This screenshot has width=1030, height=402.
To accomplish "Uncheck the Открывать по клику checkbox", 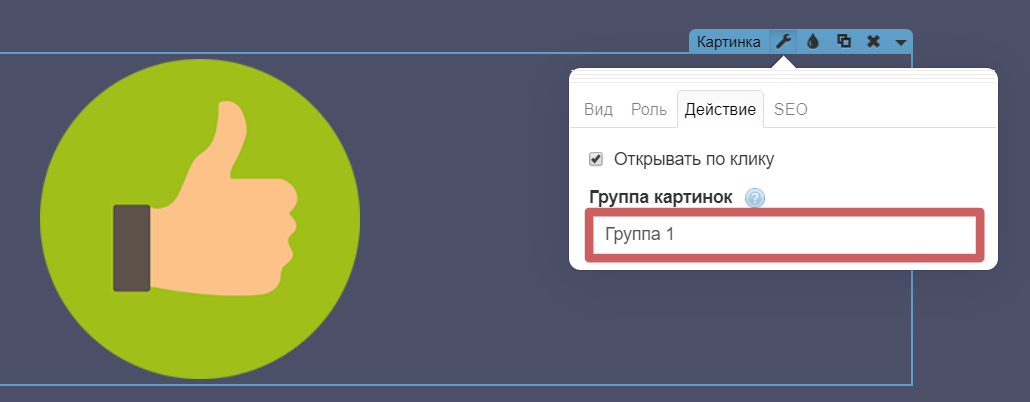I will 596,159.
